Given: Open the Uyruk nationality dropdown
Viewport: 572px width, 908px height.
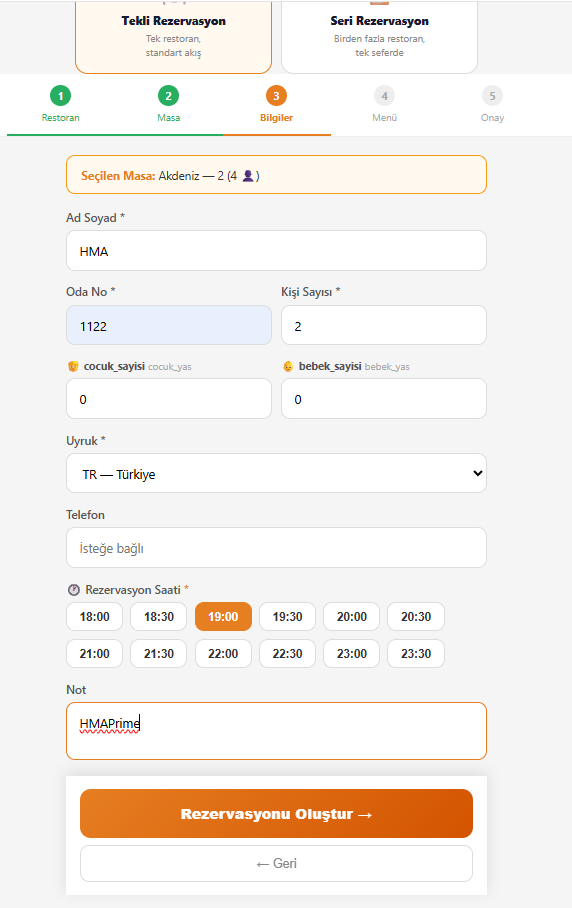Looking at the screenshot, I should (x=276, y=473).
